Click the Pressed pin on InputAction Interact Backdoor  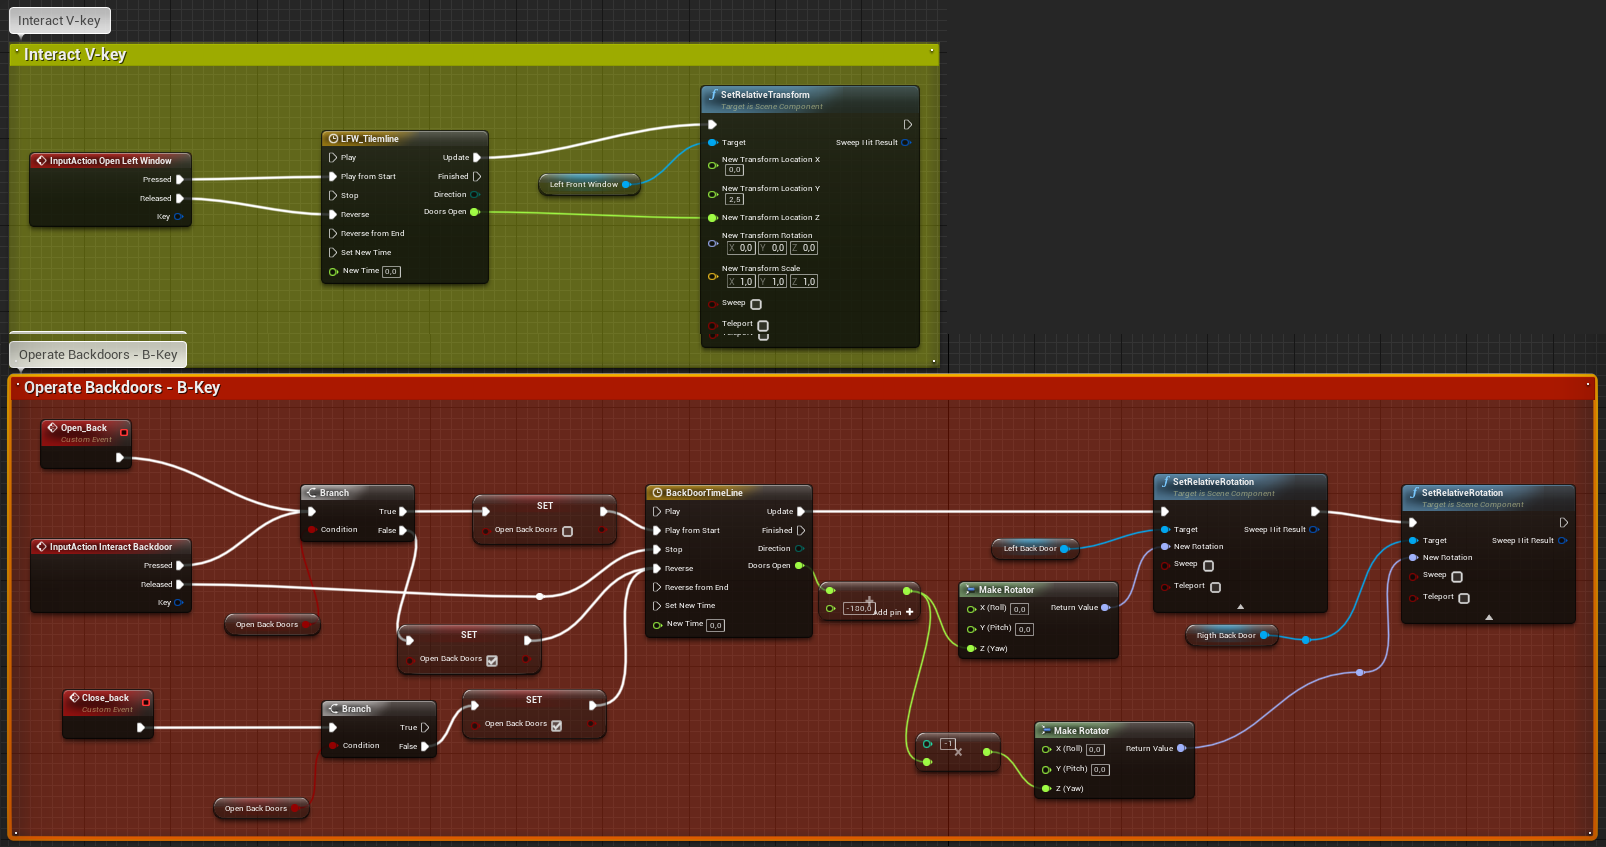point(180,566)
